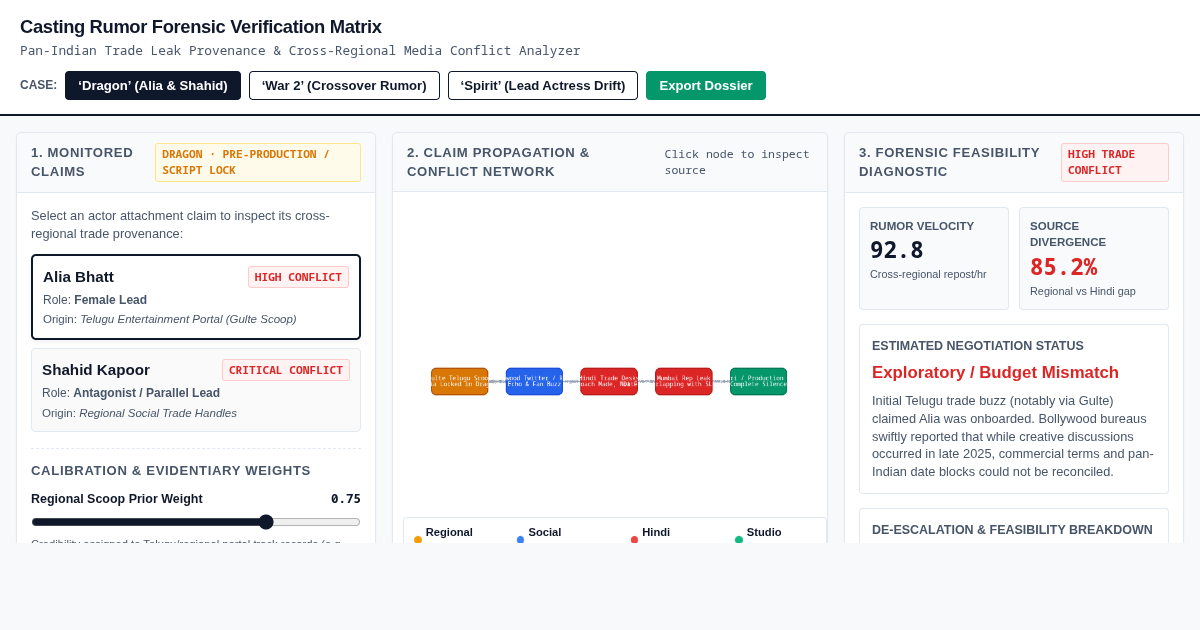Switch case to 'War 2' (Crossover Rumor)
Image resolution: width=1200 pixels, height=630 pixels.
tap(344, 85)
